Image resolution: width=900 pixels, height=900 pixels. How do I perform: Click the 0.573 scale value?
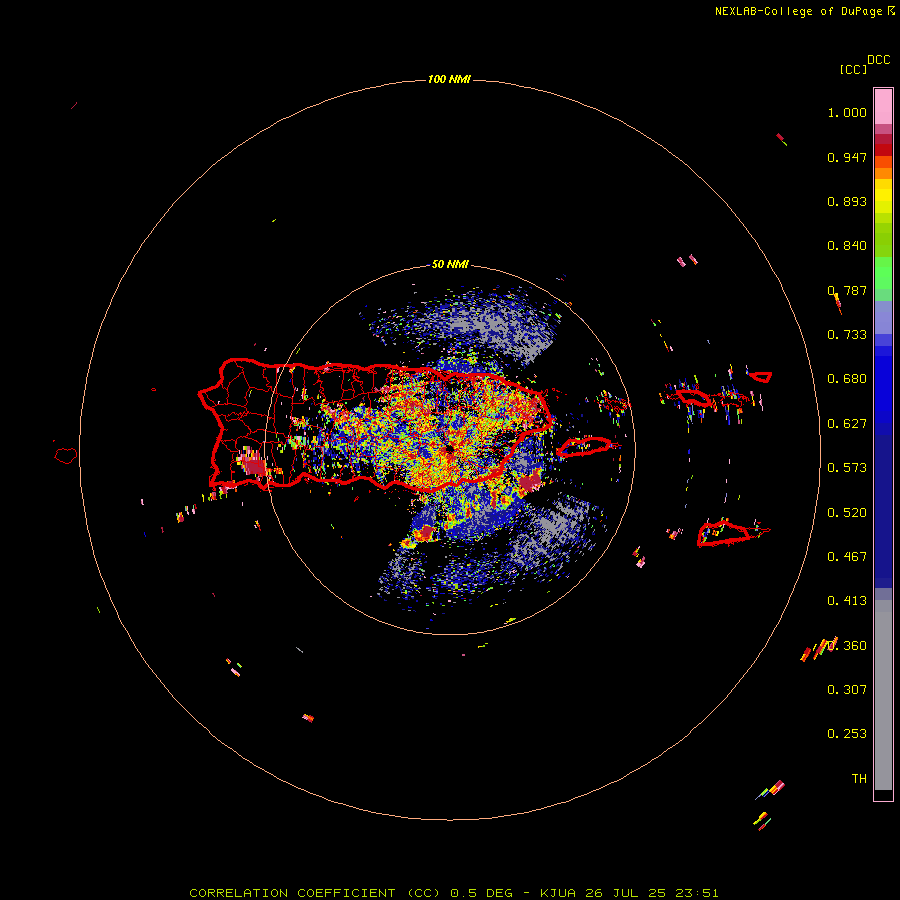tap(847, 468)
